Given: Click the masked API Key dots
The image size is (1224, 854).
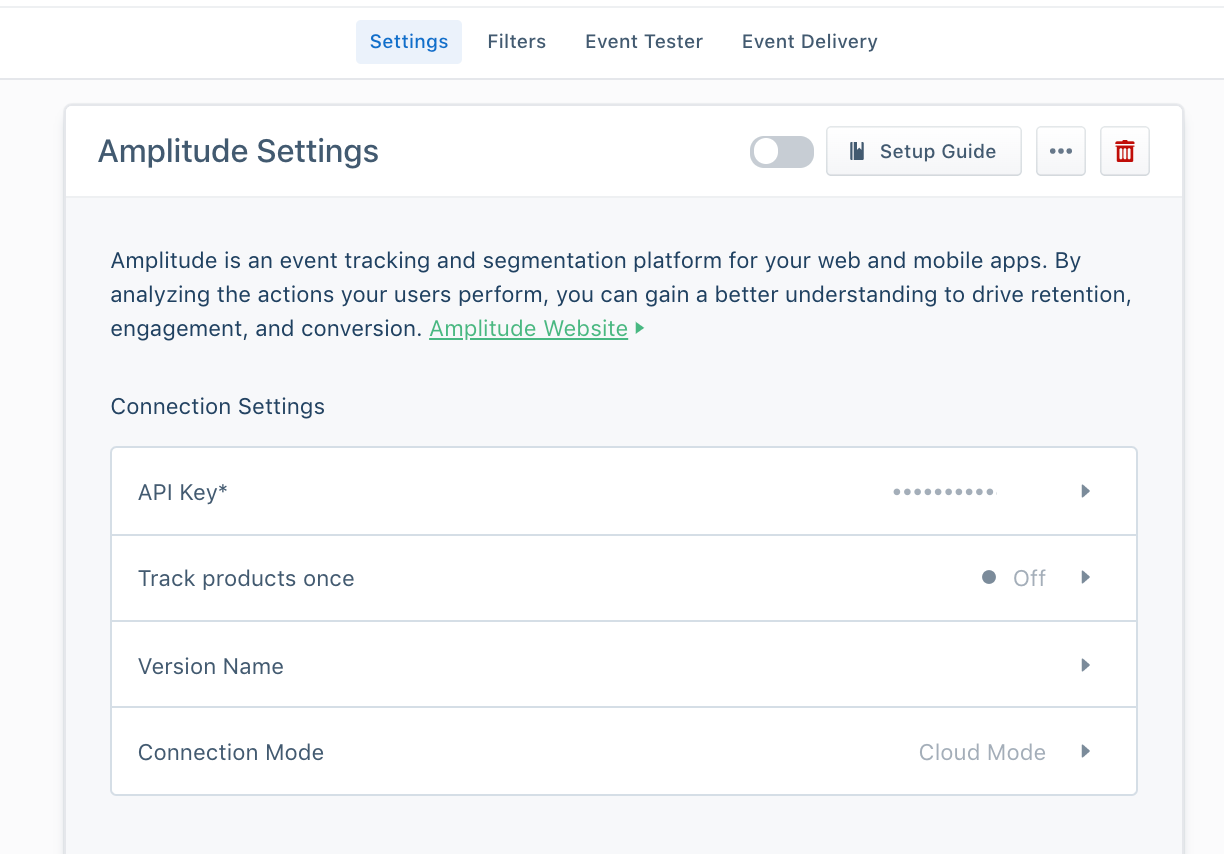Looking at the screenshot, I should click(x=942, y=491).
